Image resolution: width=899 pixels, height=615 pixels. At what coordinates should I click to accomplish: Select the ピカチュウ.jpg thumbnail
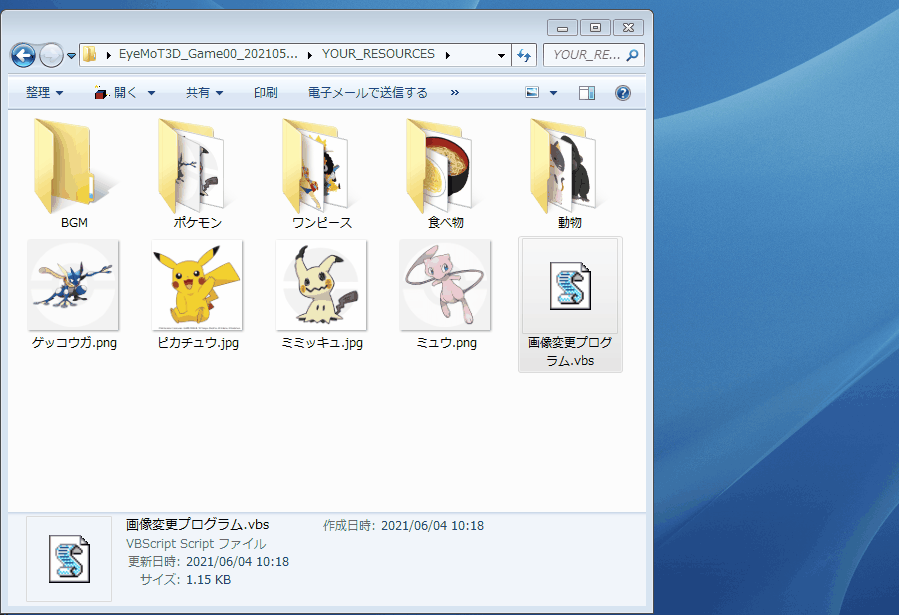click(197, 285)
